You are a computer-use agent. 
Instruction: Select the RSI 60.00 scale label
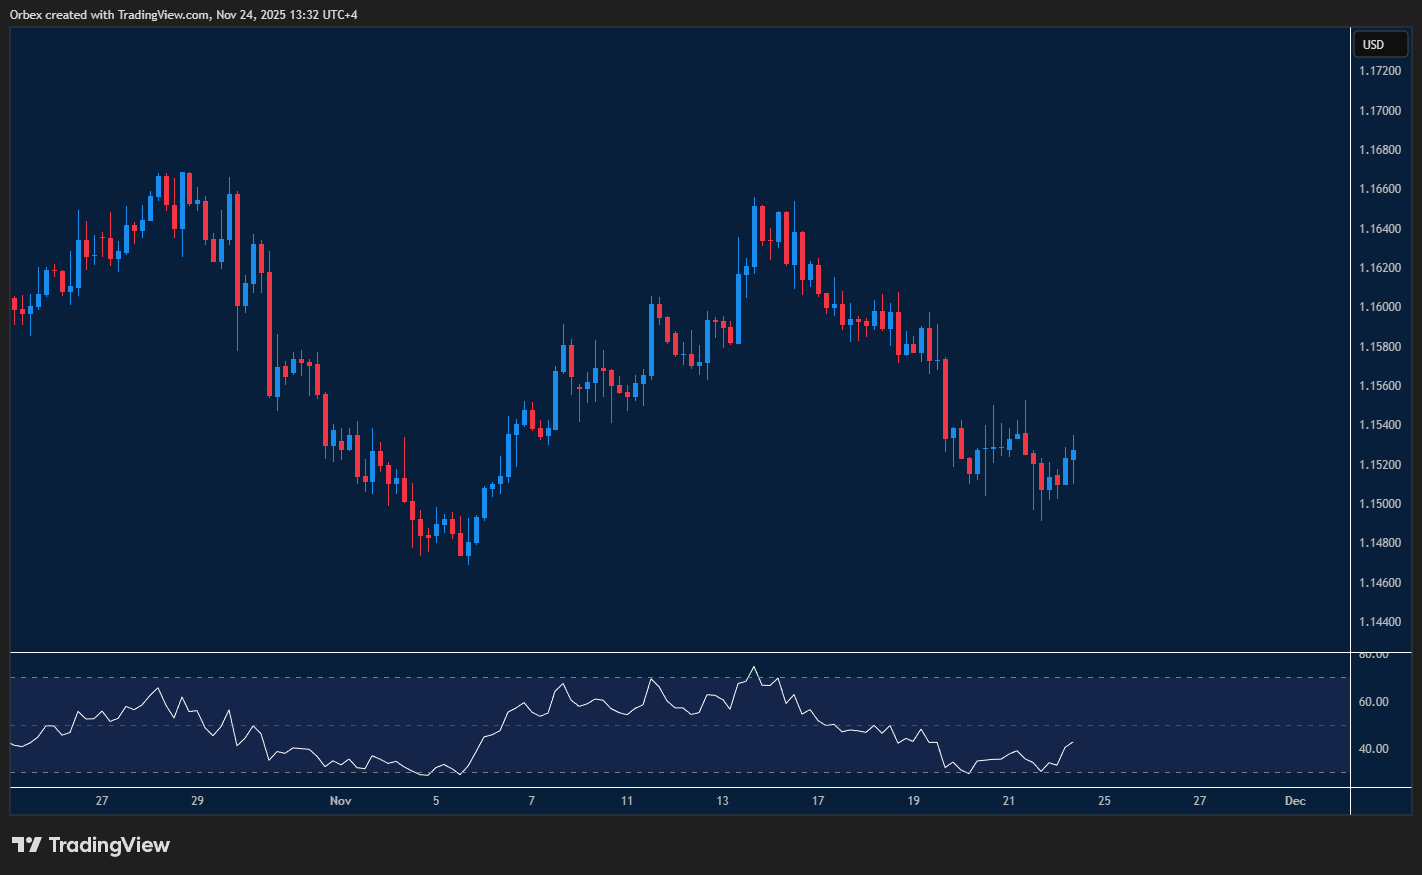click(x=1373, y=702)
